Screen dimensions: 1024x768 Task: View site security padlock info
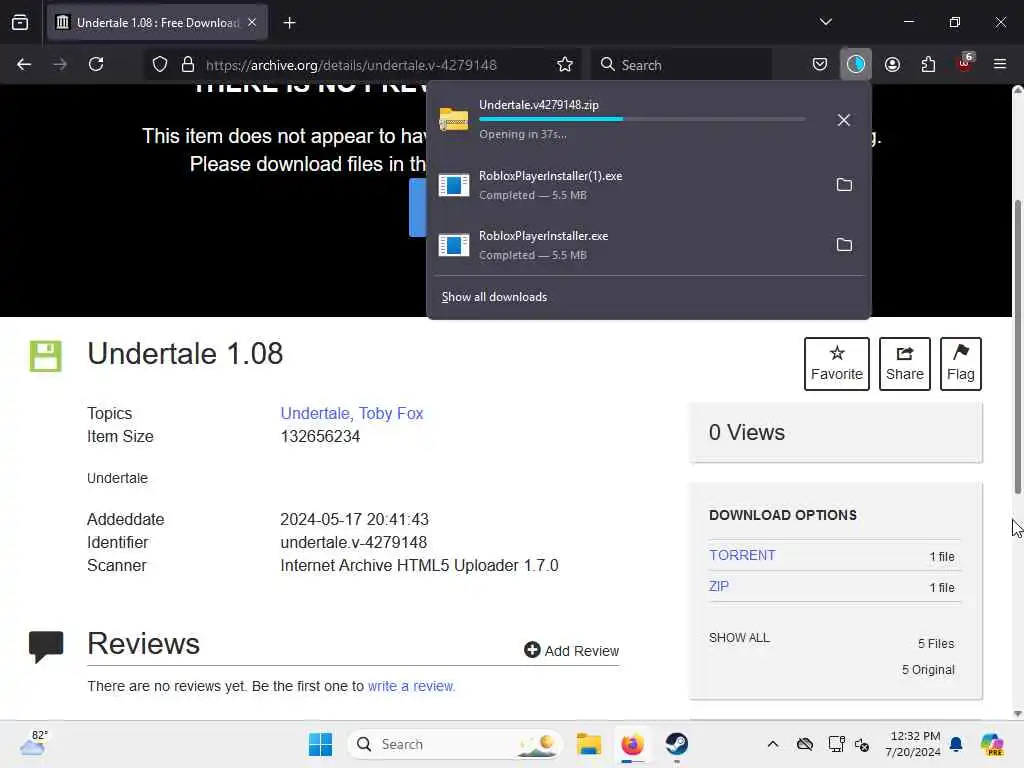click(x=188, y=64)
